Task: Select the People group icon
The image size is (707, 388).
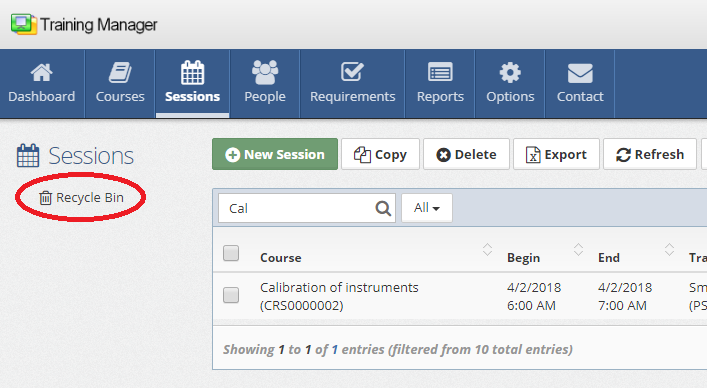Action: tap(265, 72)
